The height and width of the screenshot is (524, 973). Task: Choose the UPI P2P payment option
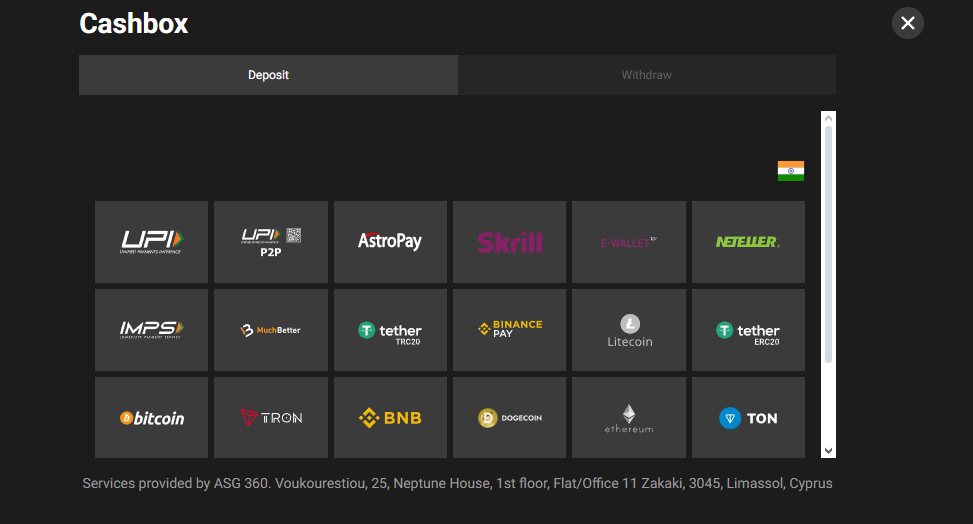(271, 241)
